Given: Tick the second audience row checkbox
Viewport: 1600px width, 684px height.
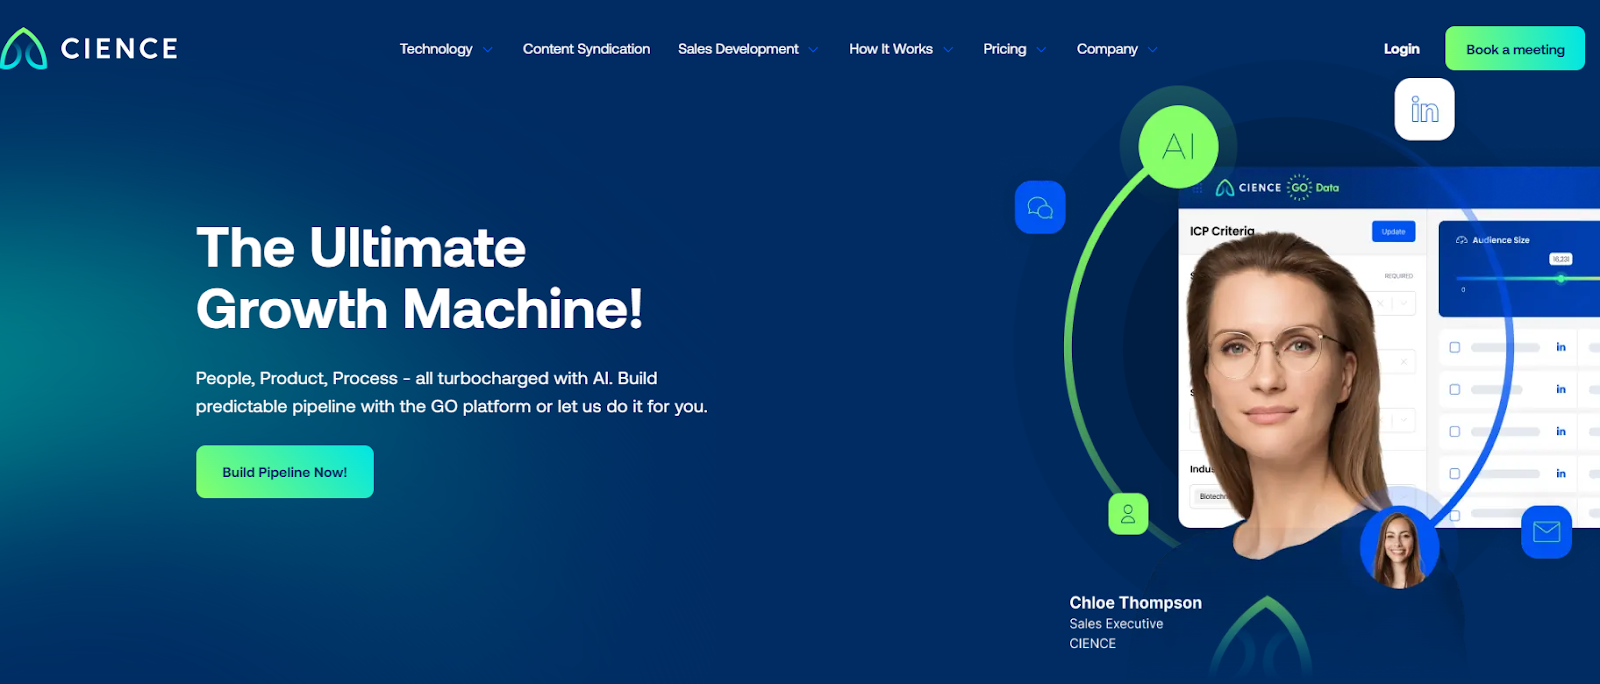Looking at the screenshot, I should 1455,389.
